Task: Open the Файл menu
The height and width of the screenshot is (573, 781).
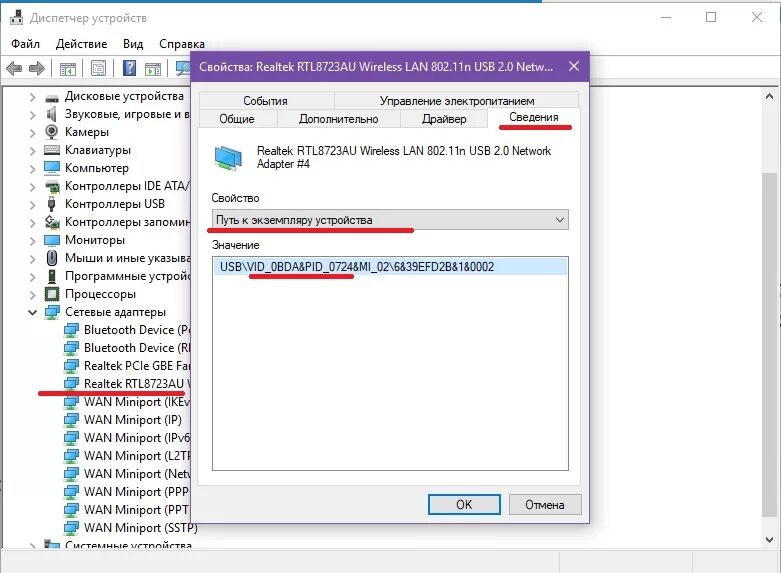Action: pyautogui.click(x=25, y=44)
